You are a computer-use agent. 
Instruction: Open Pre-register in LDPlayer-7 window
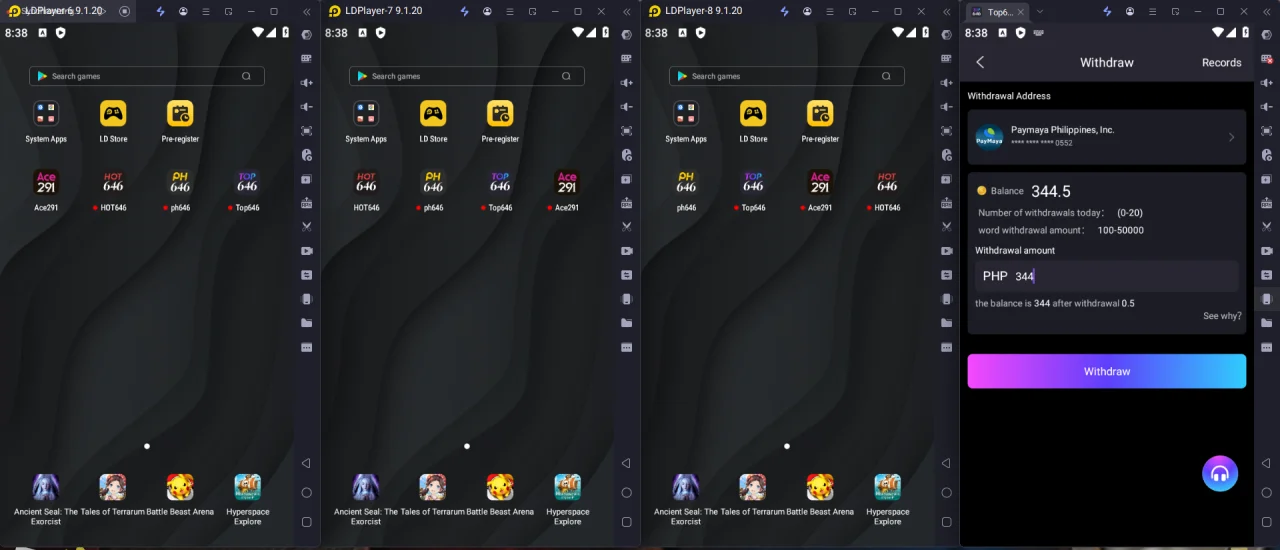(x=500, y=114)
